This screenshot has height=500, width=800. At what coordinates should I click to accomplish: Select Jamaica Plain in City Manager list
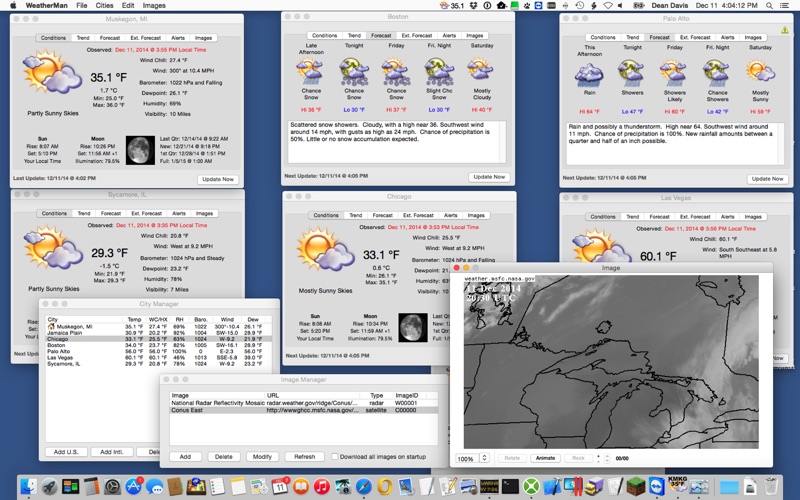tap(70, 333)
